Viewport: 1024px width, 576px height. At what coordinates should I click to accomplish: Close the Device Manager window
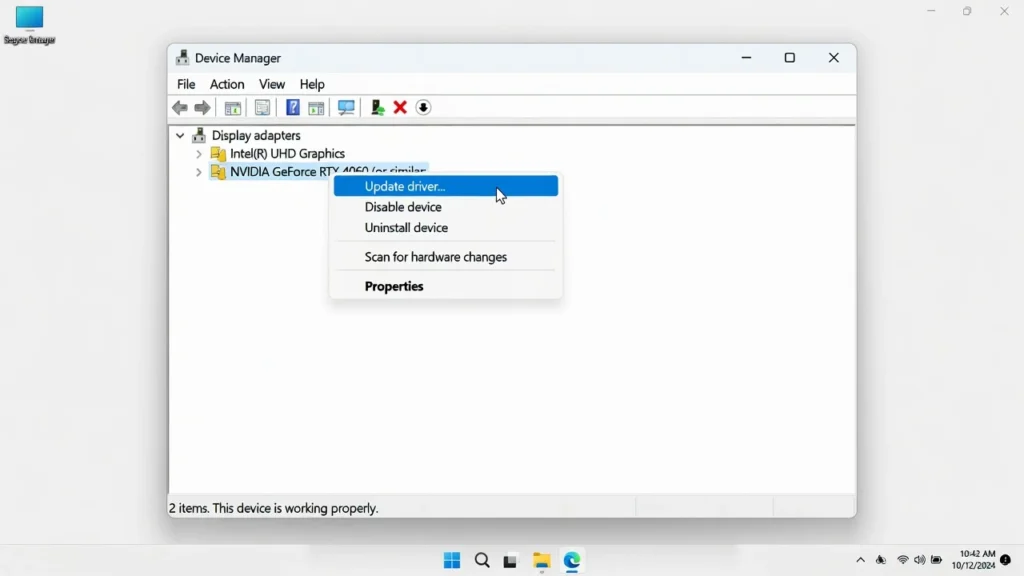tap(834, 57)
